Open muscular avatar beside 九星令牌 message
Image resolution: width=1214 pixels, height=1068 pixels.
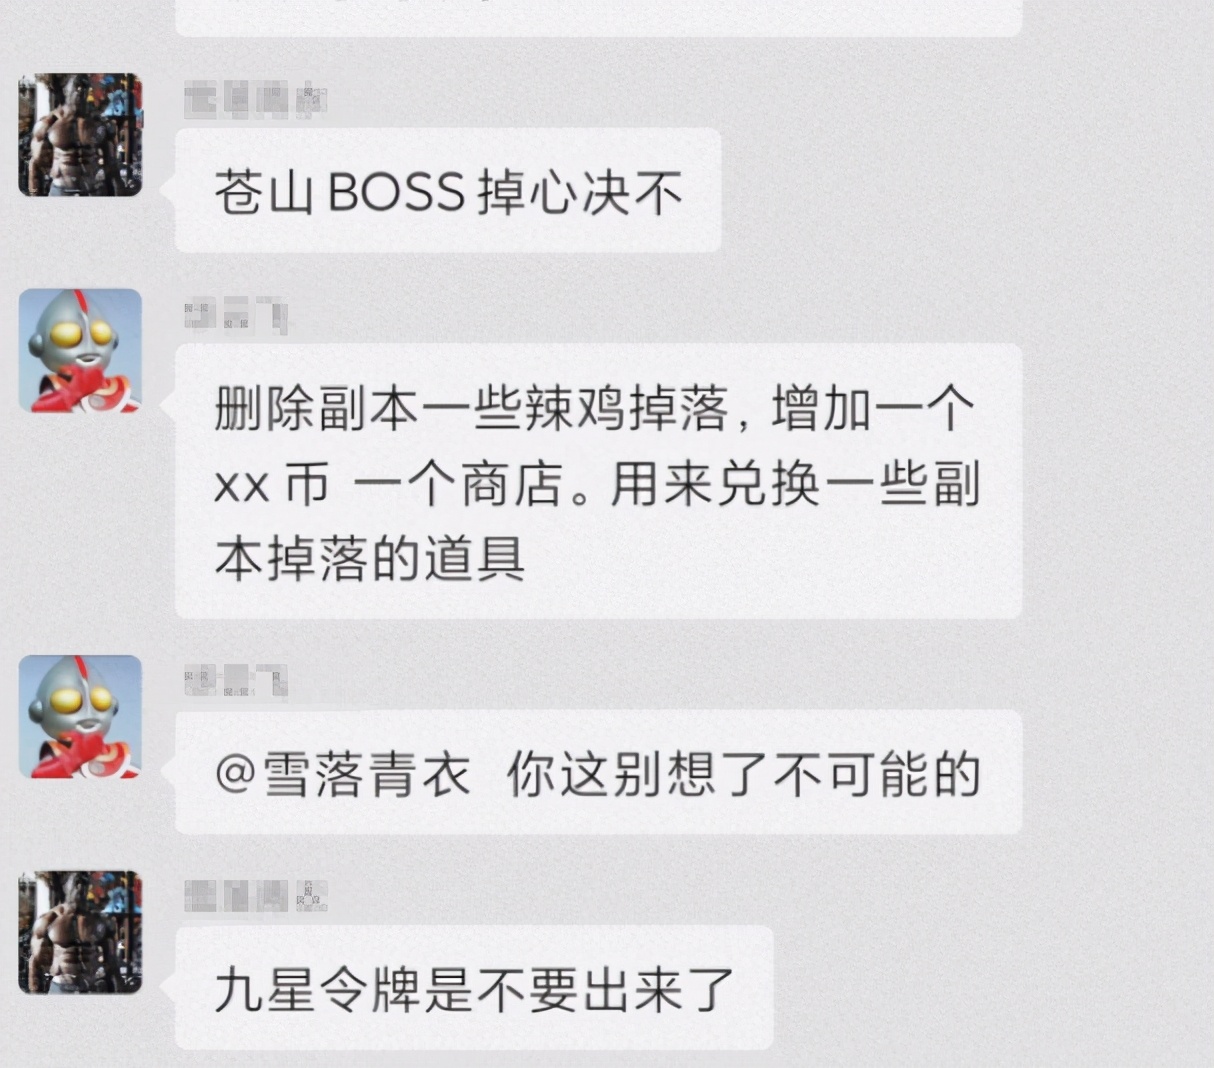click(x=80, y=932)
